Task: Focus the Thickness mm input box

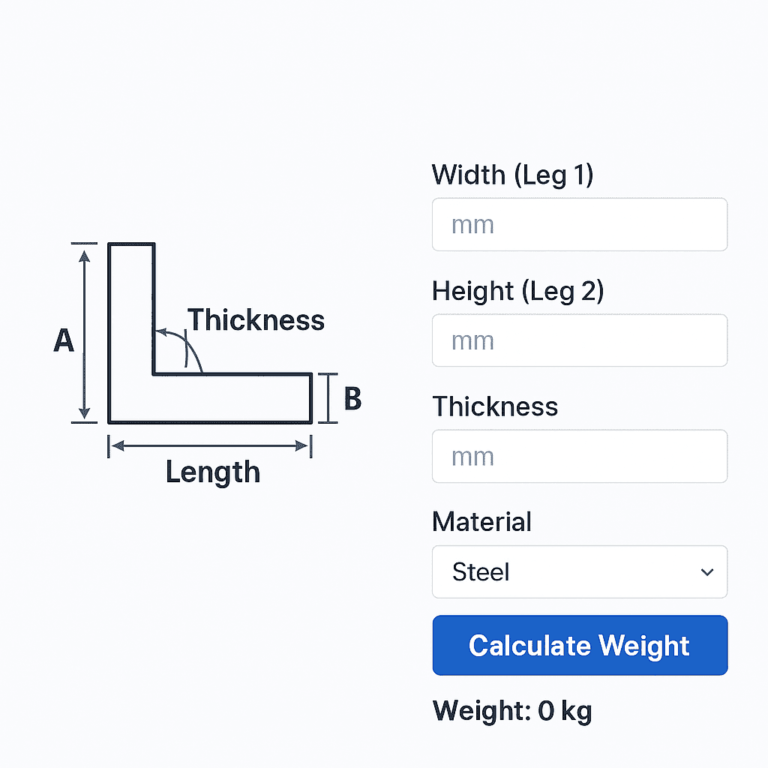Action: pyautogui.click(x=579, y=457)
